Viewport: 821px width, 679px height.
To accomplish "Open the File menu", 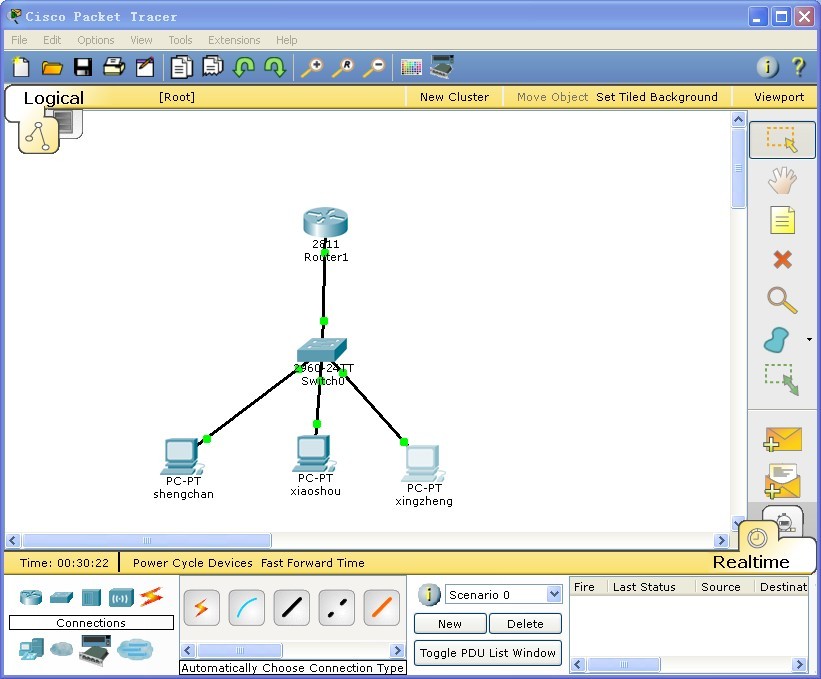I will click(x=19, y=40).
